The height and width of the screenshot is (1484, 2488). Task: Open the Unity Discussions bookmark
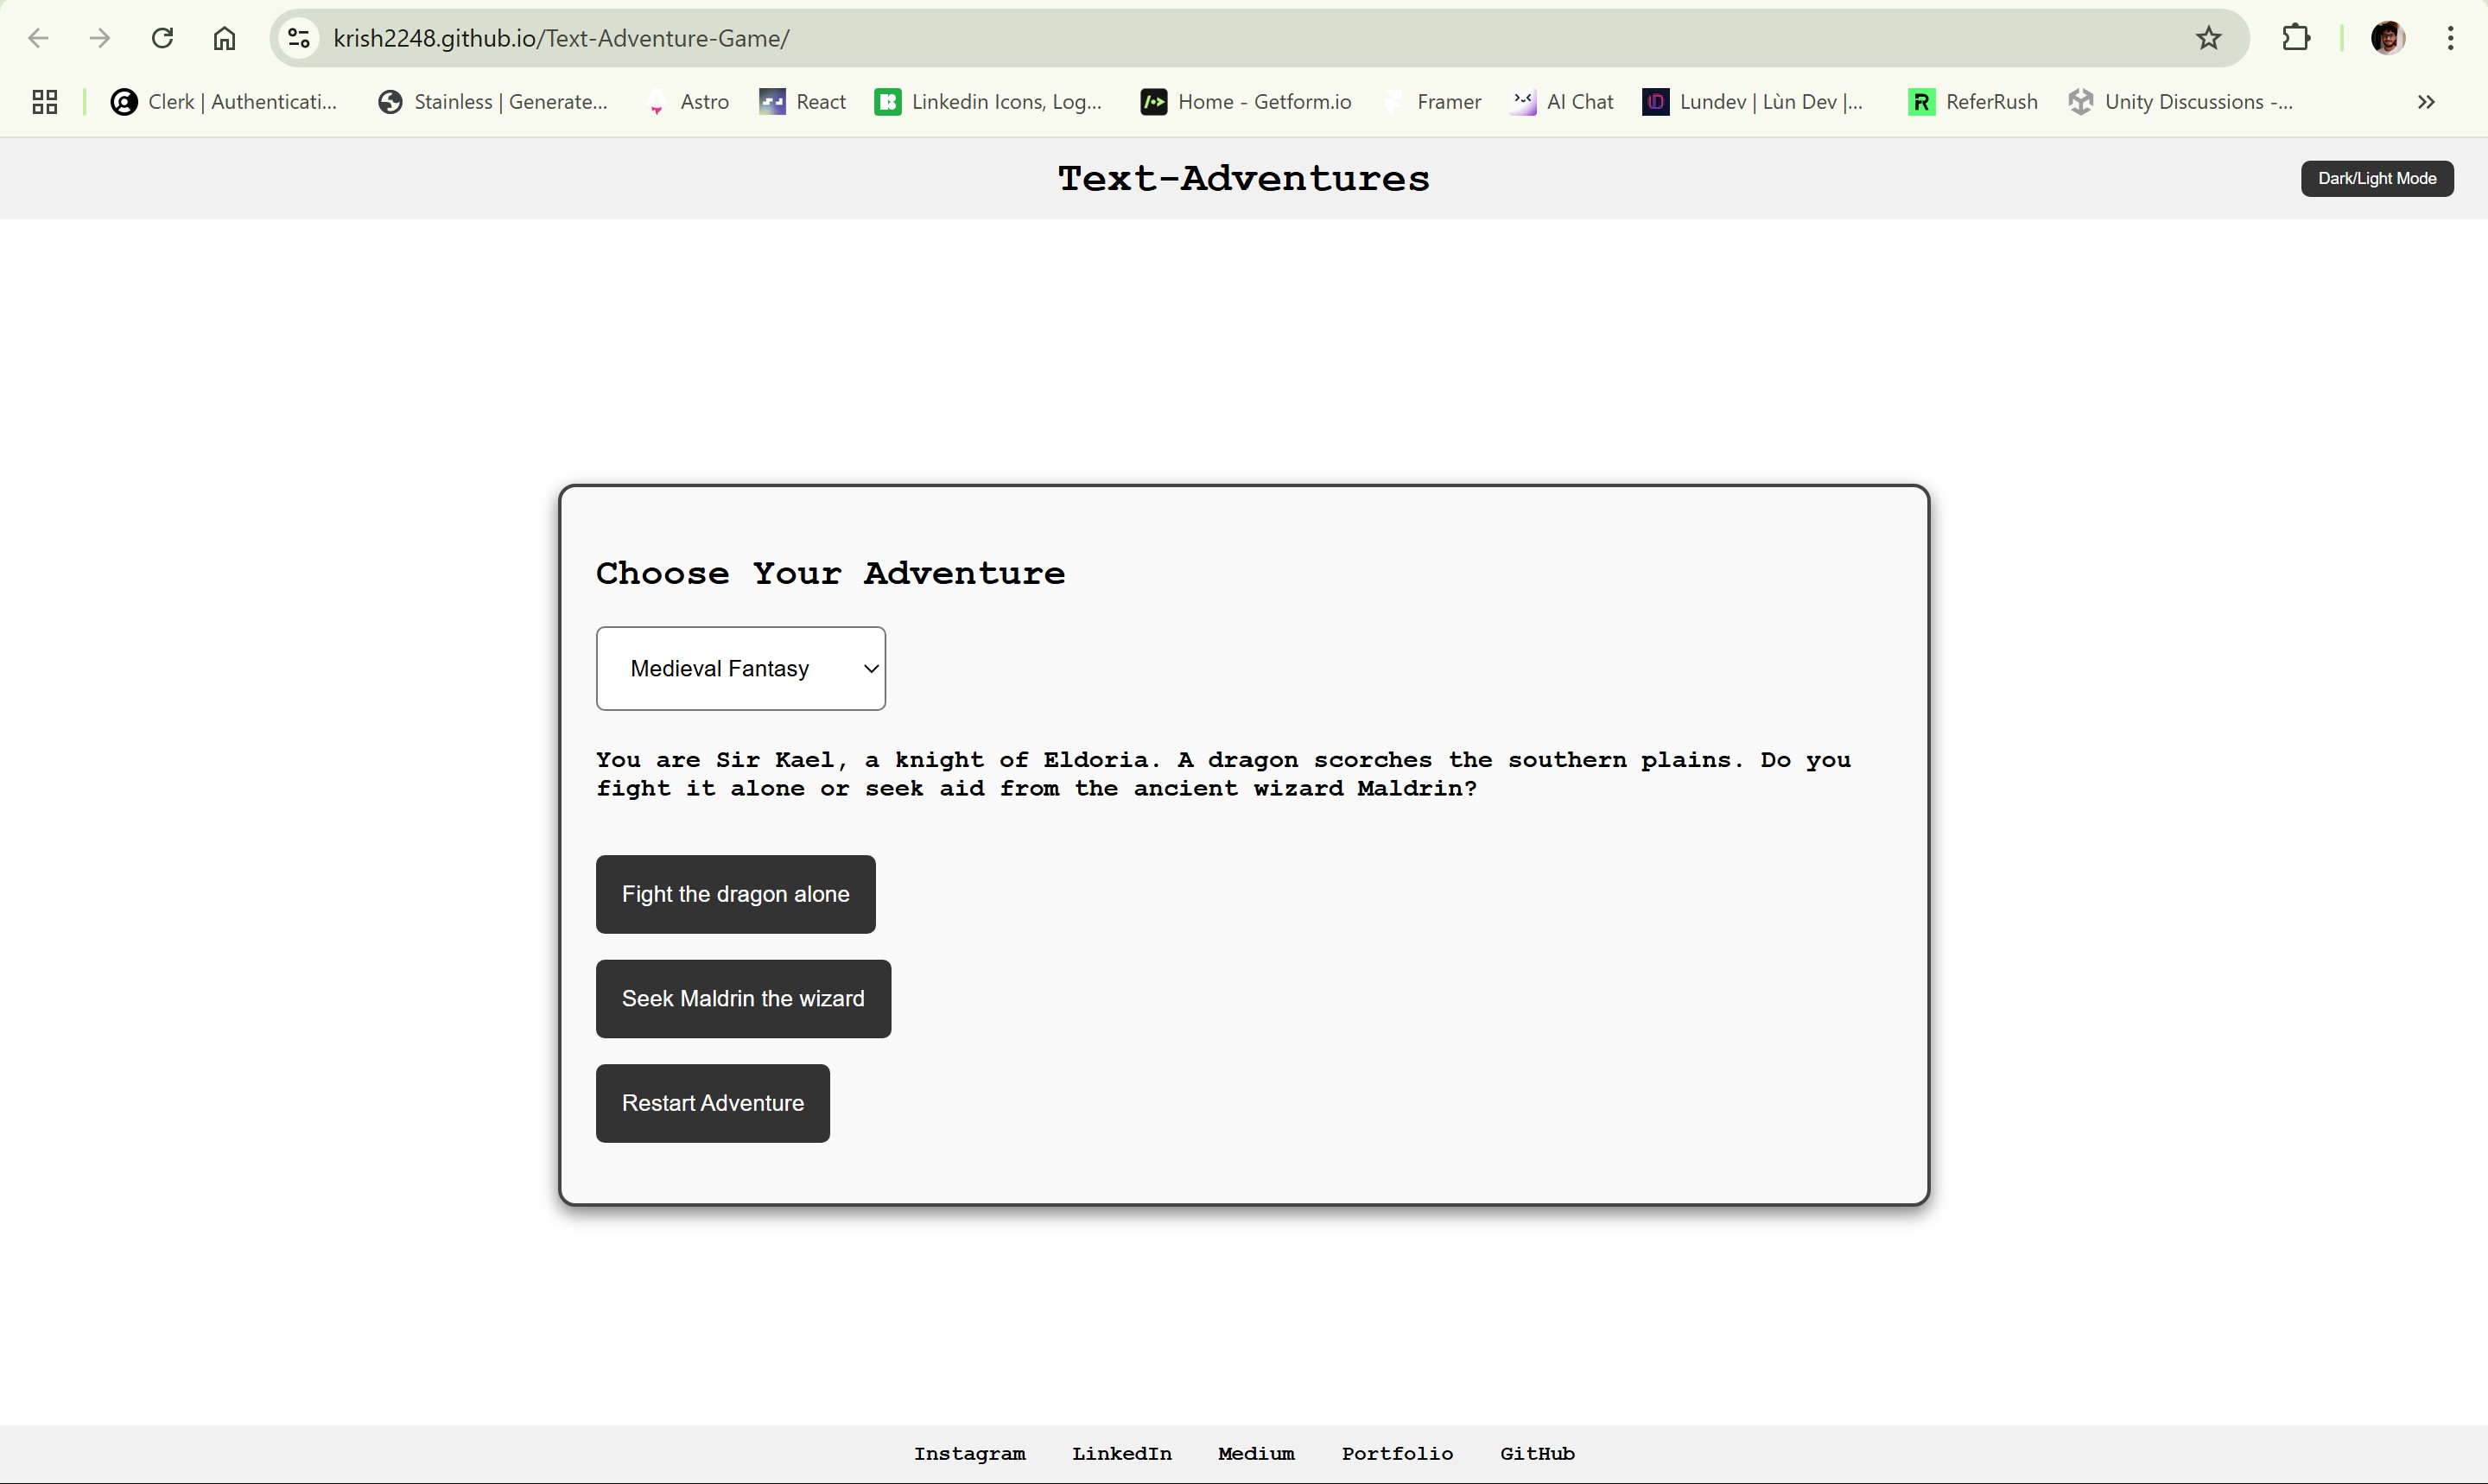2182,101
